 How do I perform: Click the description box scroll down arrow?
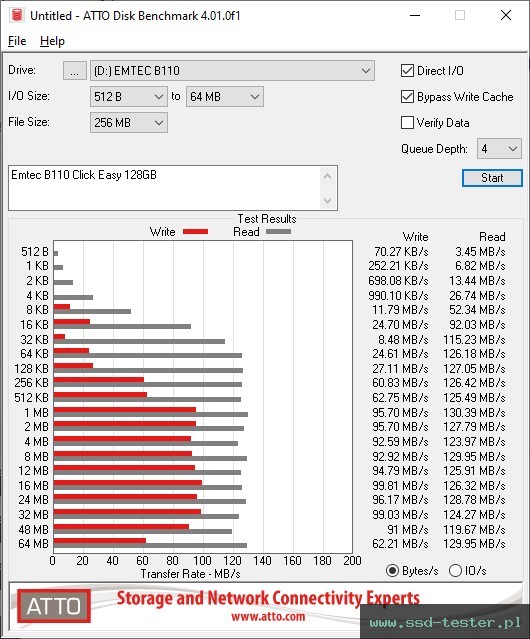pyautogui.click(x=328, y=200)
